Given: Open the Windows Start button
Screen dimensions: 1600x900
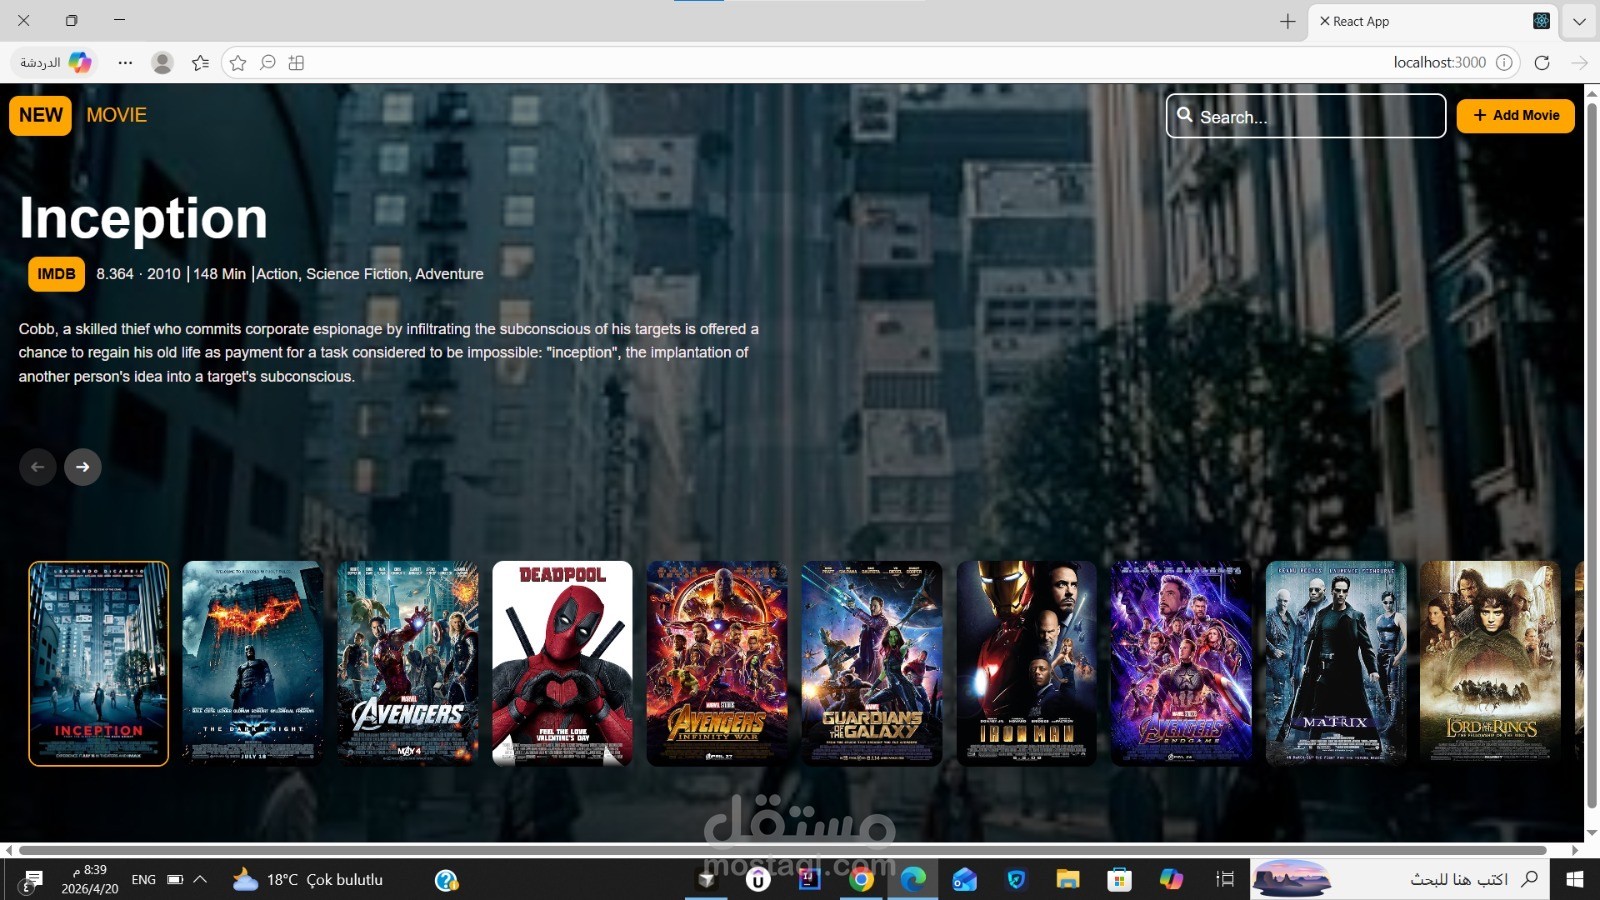Looking at the screenshot, I should coord(1575,879).
